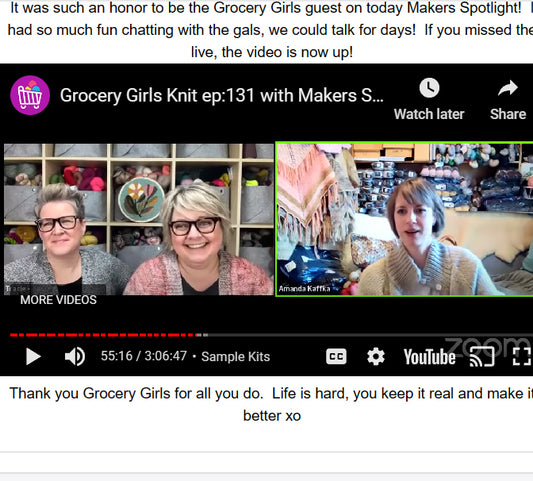Click the Amanda Kaffka video frame
The width and height of the screenshot is (533, 481).
click(x=404, y=219)
